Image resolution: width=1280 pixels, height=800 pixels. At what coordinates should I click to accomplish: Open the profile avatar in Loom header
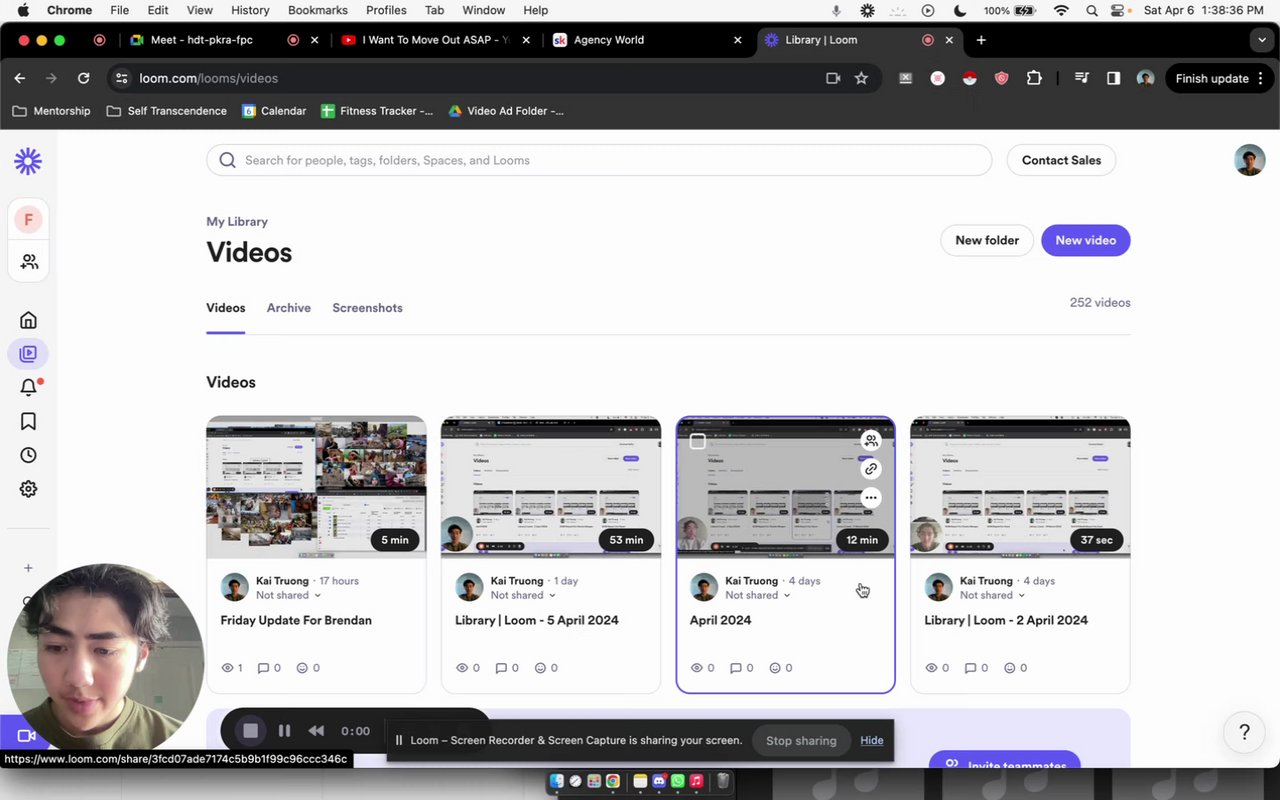(x=1249, y=160)
